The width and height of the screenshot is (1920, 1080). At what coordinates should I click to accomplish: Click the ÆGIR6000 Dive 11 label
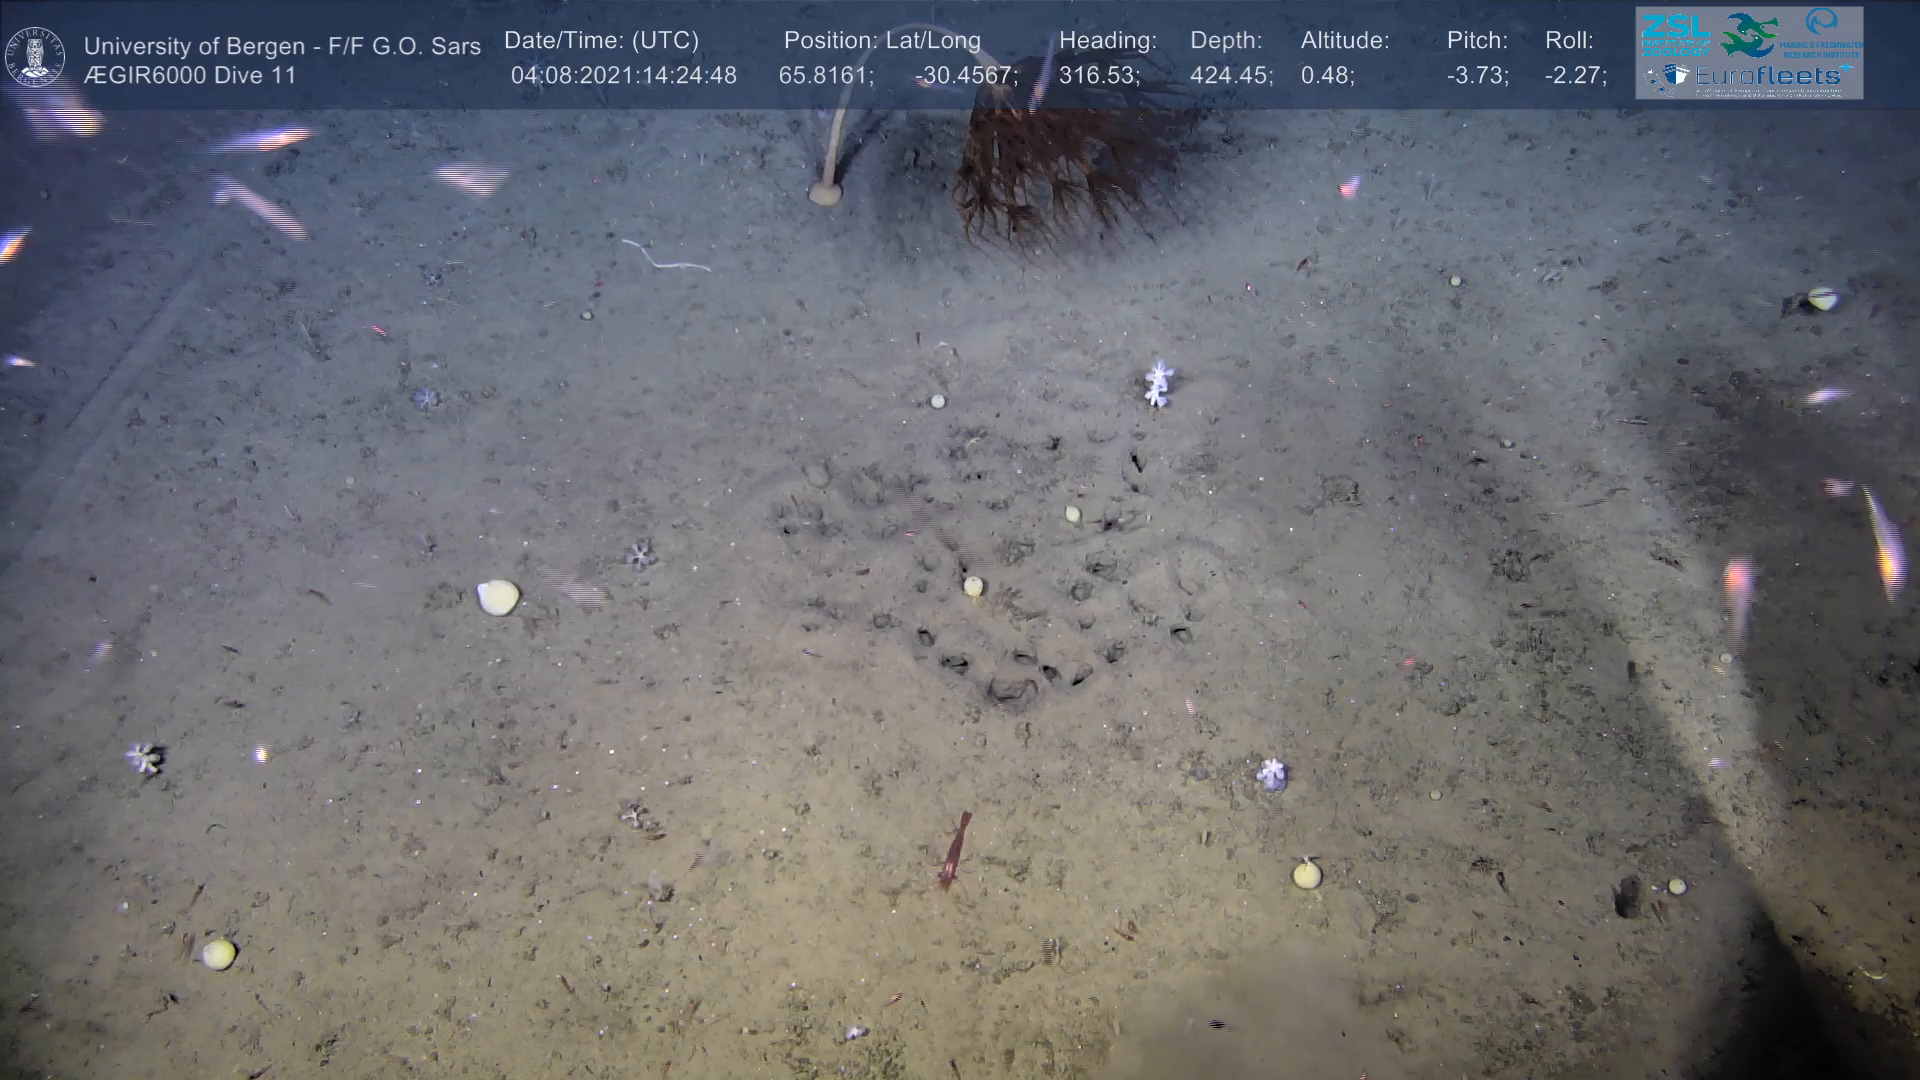190,75
